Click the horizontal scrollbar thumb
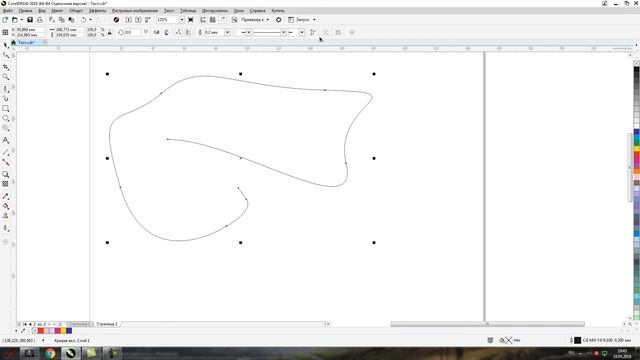 [x=487, y=324]
